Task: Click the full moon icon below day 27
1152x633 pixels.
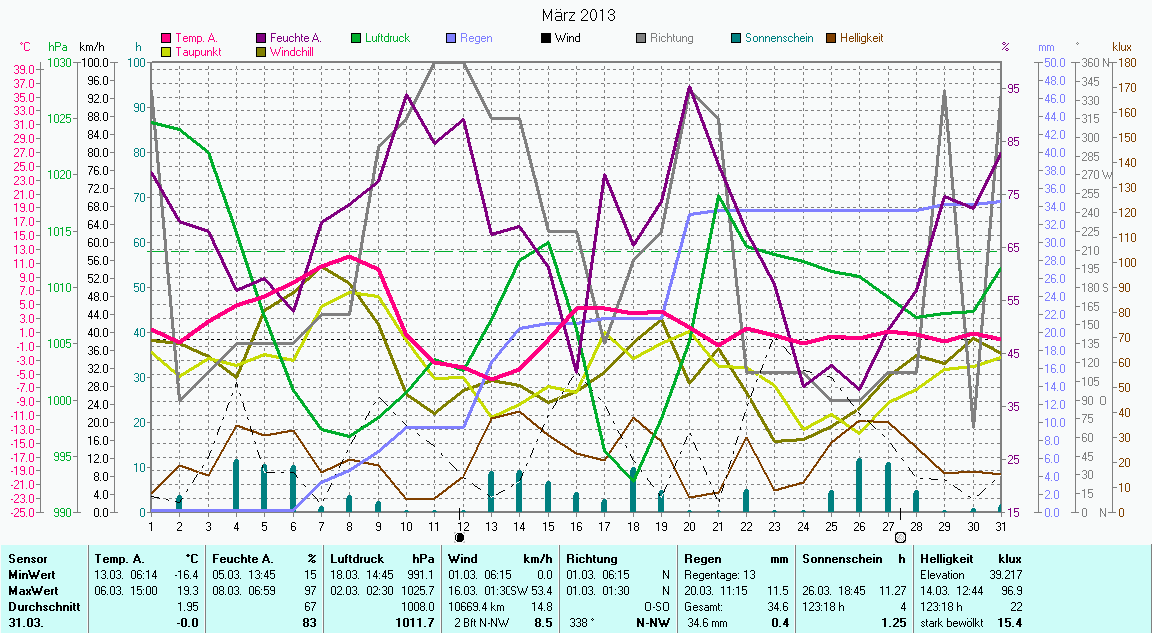Action: click(x=900, y=537)
